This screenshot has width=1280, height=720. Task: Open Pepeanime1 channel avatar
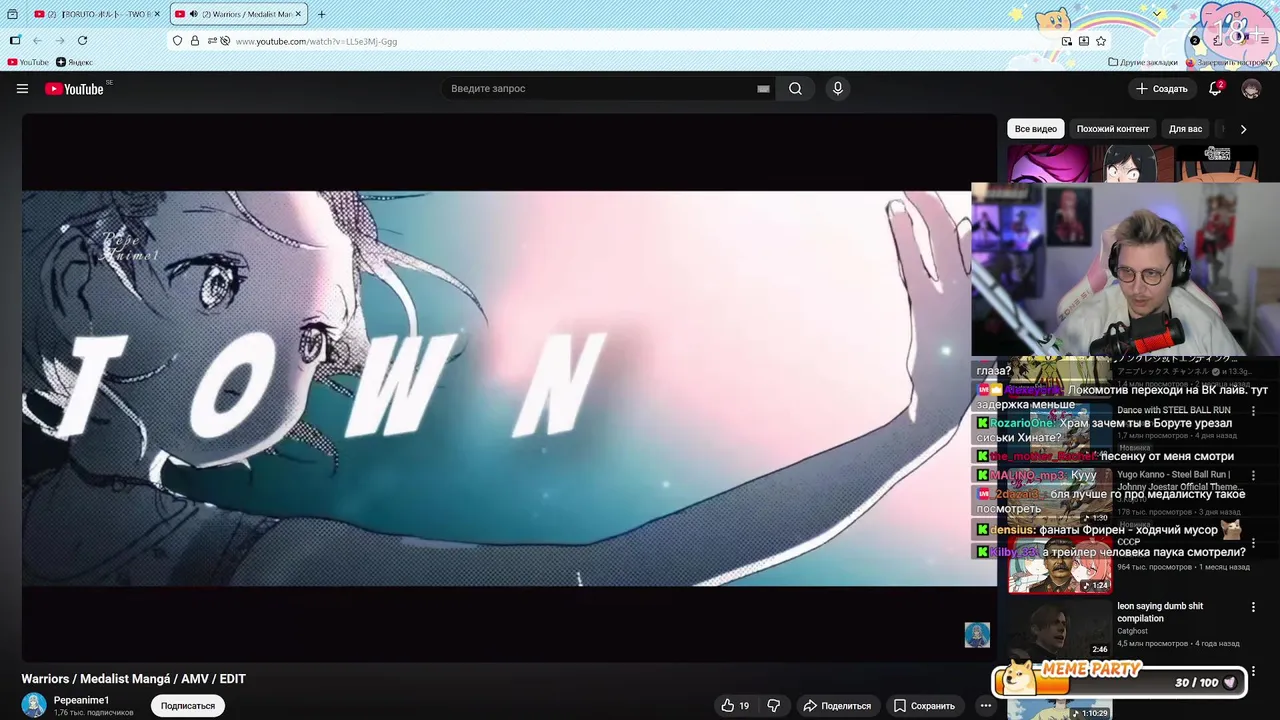coord(34,705)
